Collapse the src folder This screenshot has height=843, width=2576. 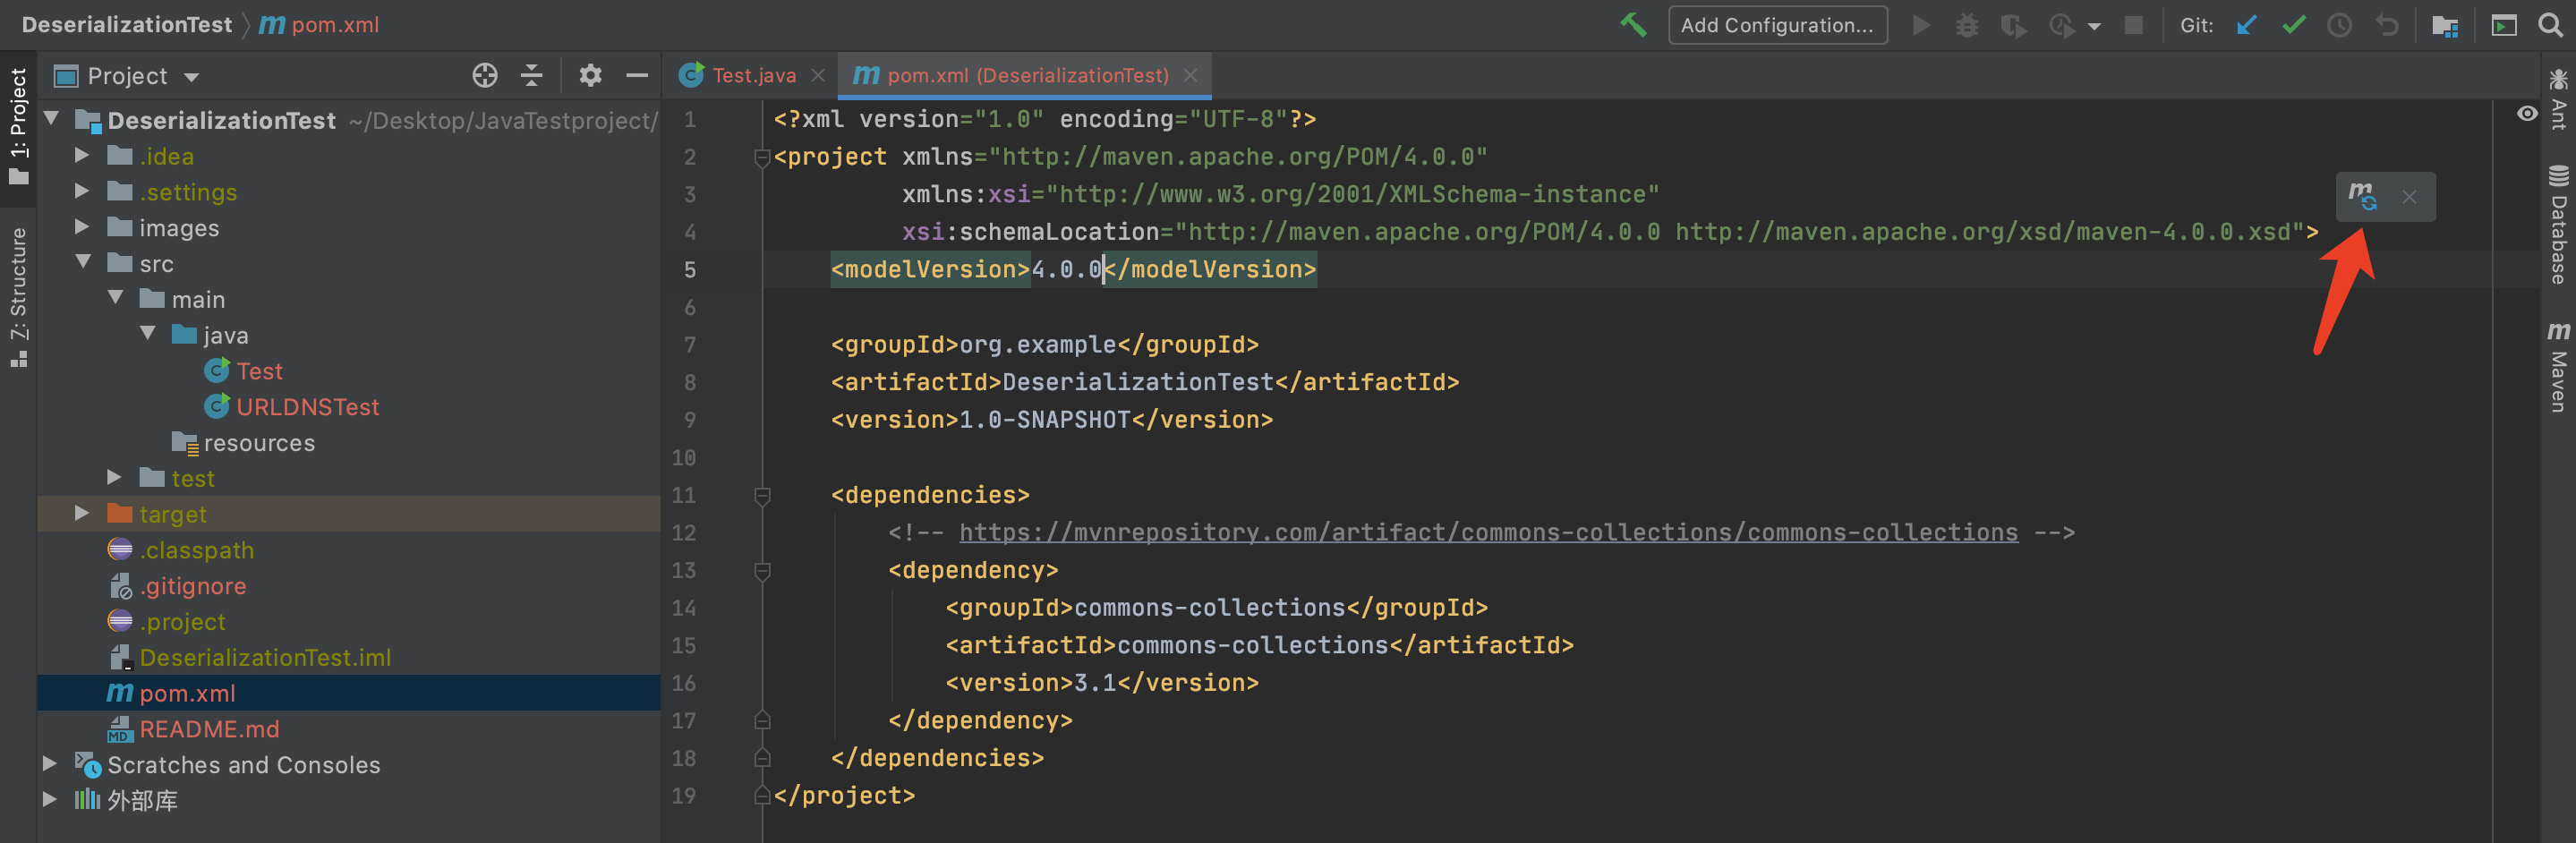(83, 262)
